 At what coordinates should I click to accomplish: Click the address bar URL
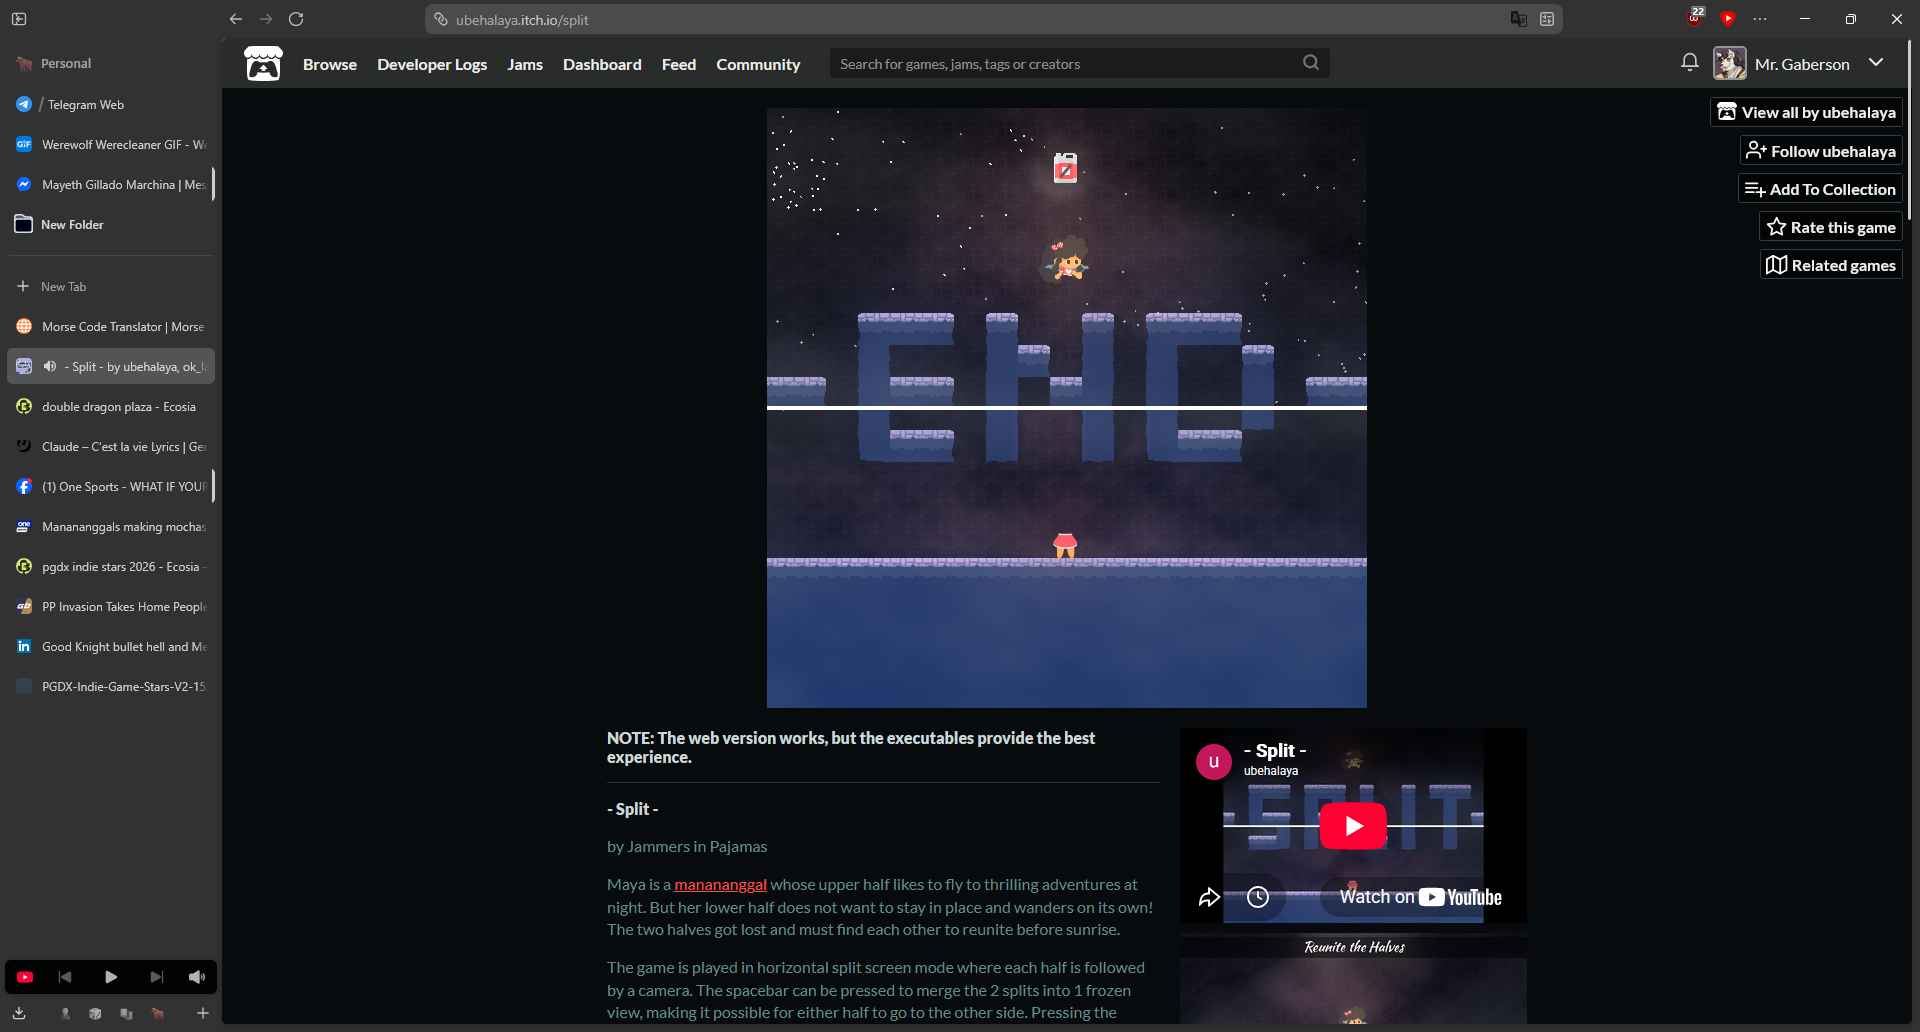pyautogui.click(x=522, y=20)
